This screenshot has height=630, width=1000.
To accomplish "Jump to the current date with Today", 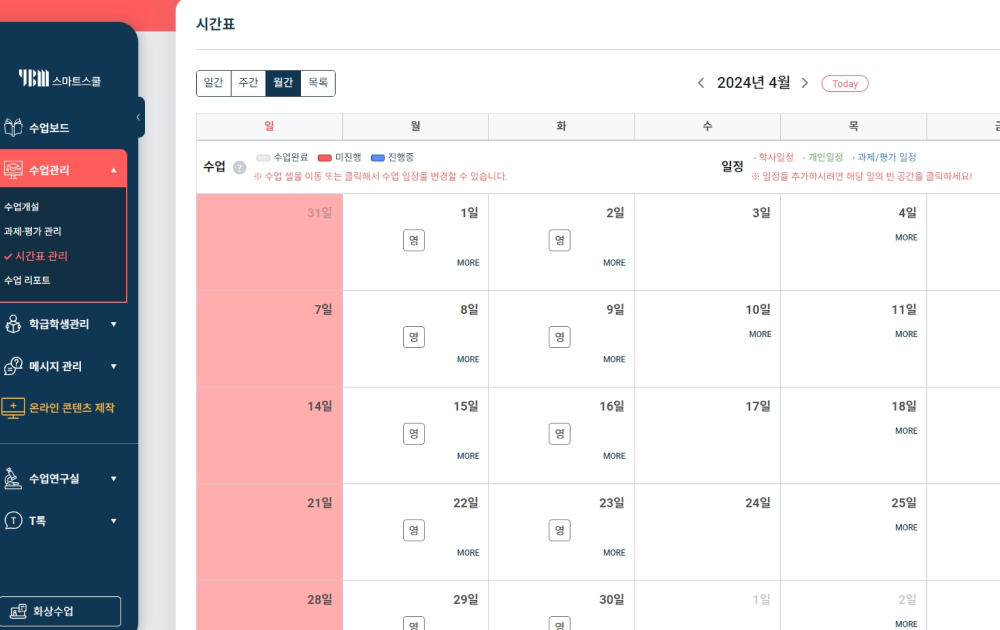I will 844,84.
